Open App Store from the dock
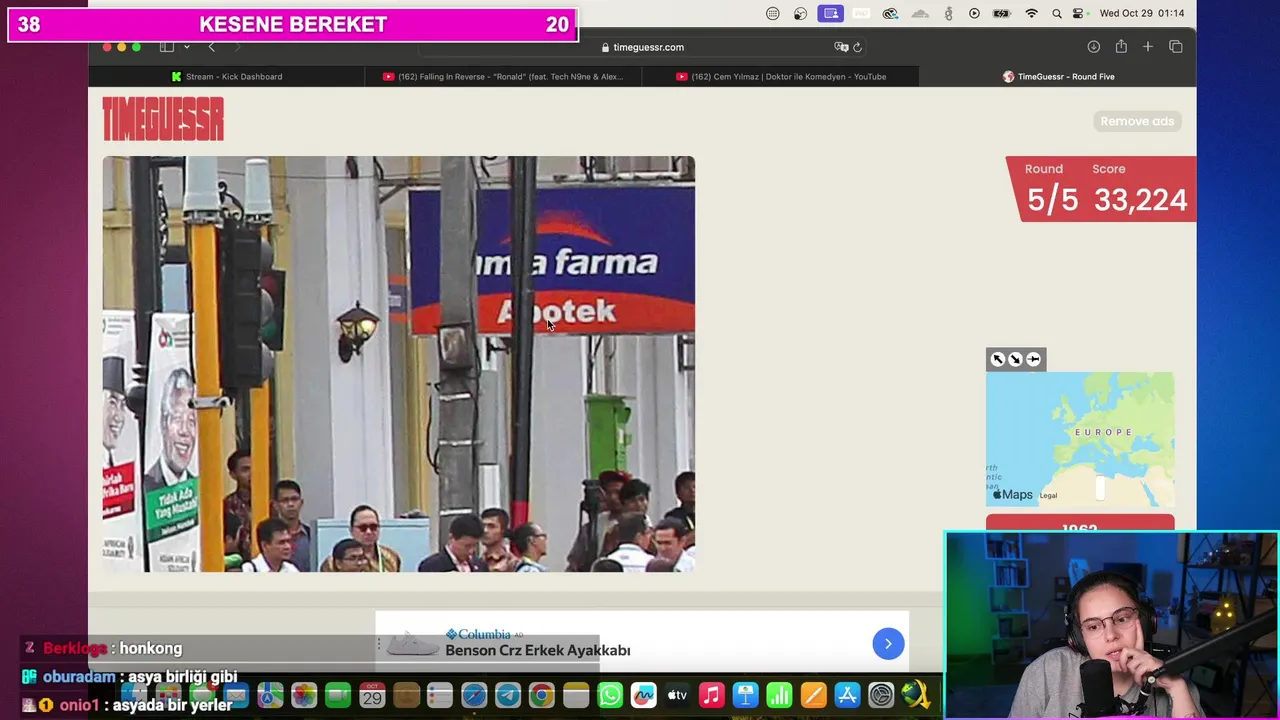The image size is (1280, 720). (x=847, y=694)
